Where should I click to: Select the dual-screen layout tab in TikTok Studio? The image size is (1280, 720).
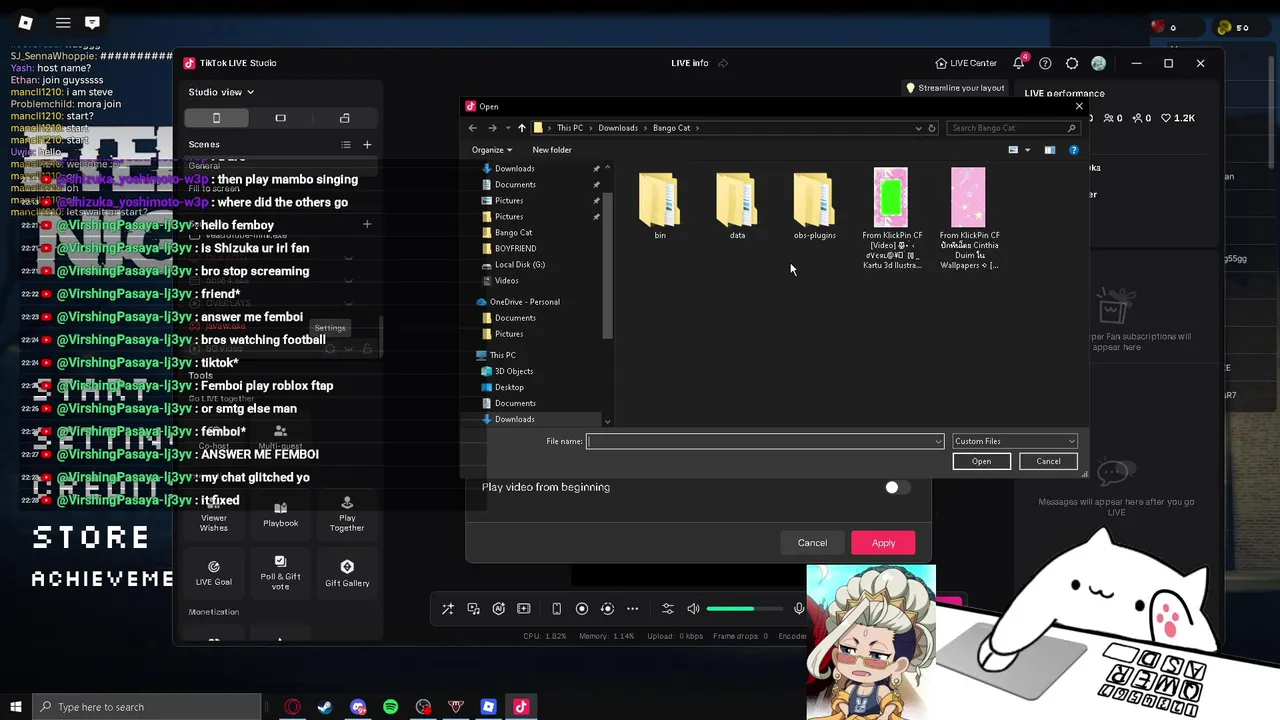point(344,118)
